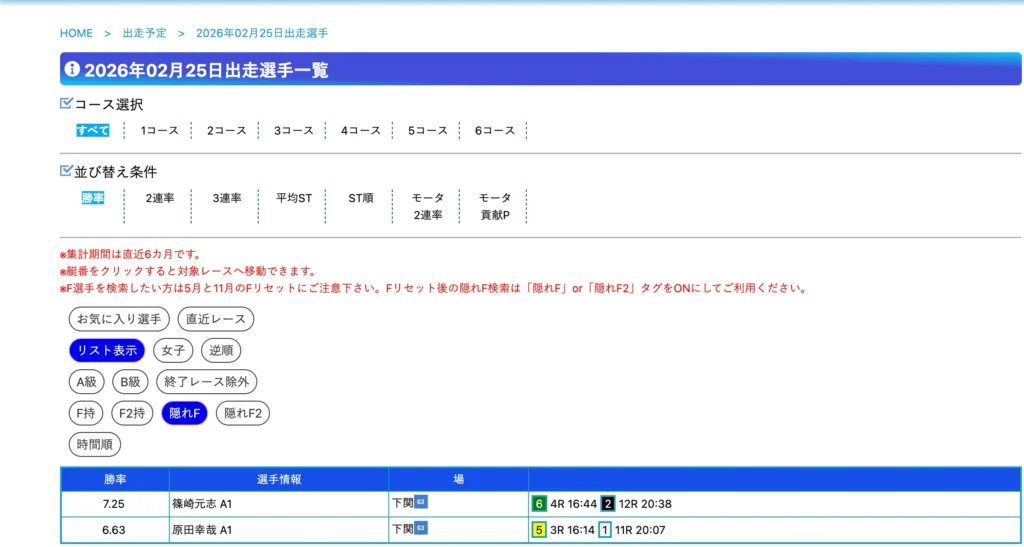Open racer 原田幸哉 A1
This screenshot has width=1024, height=547.
pyautogui.click(x=202, y=530)
